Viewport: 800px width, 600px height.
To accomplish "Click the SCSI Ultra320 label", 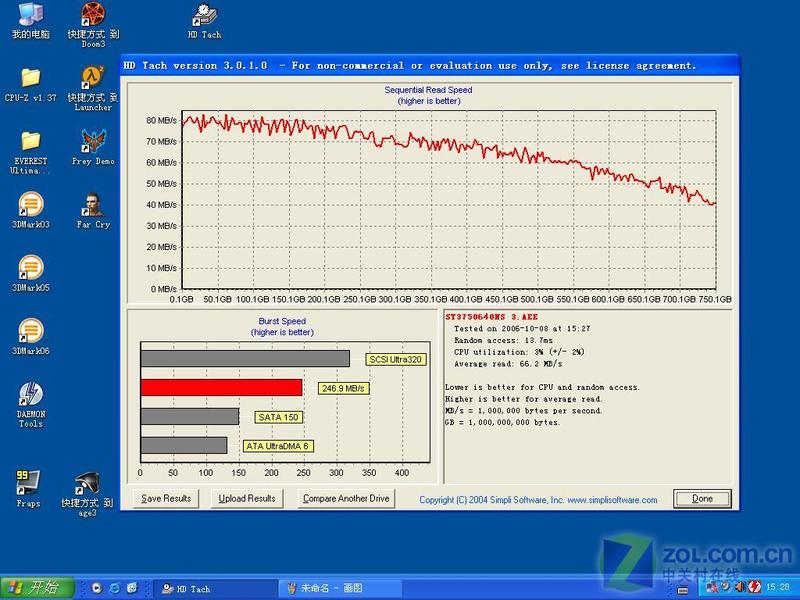I will (x=395, y=359).
